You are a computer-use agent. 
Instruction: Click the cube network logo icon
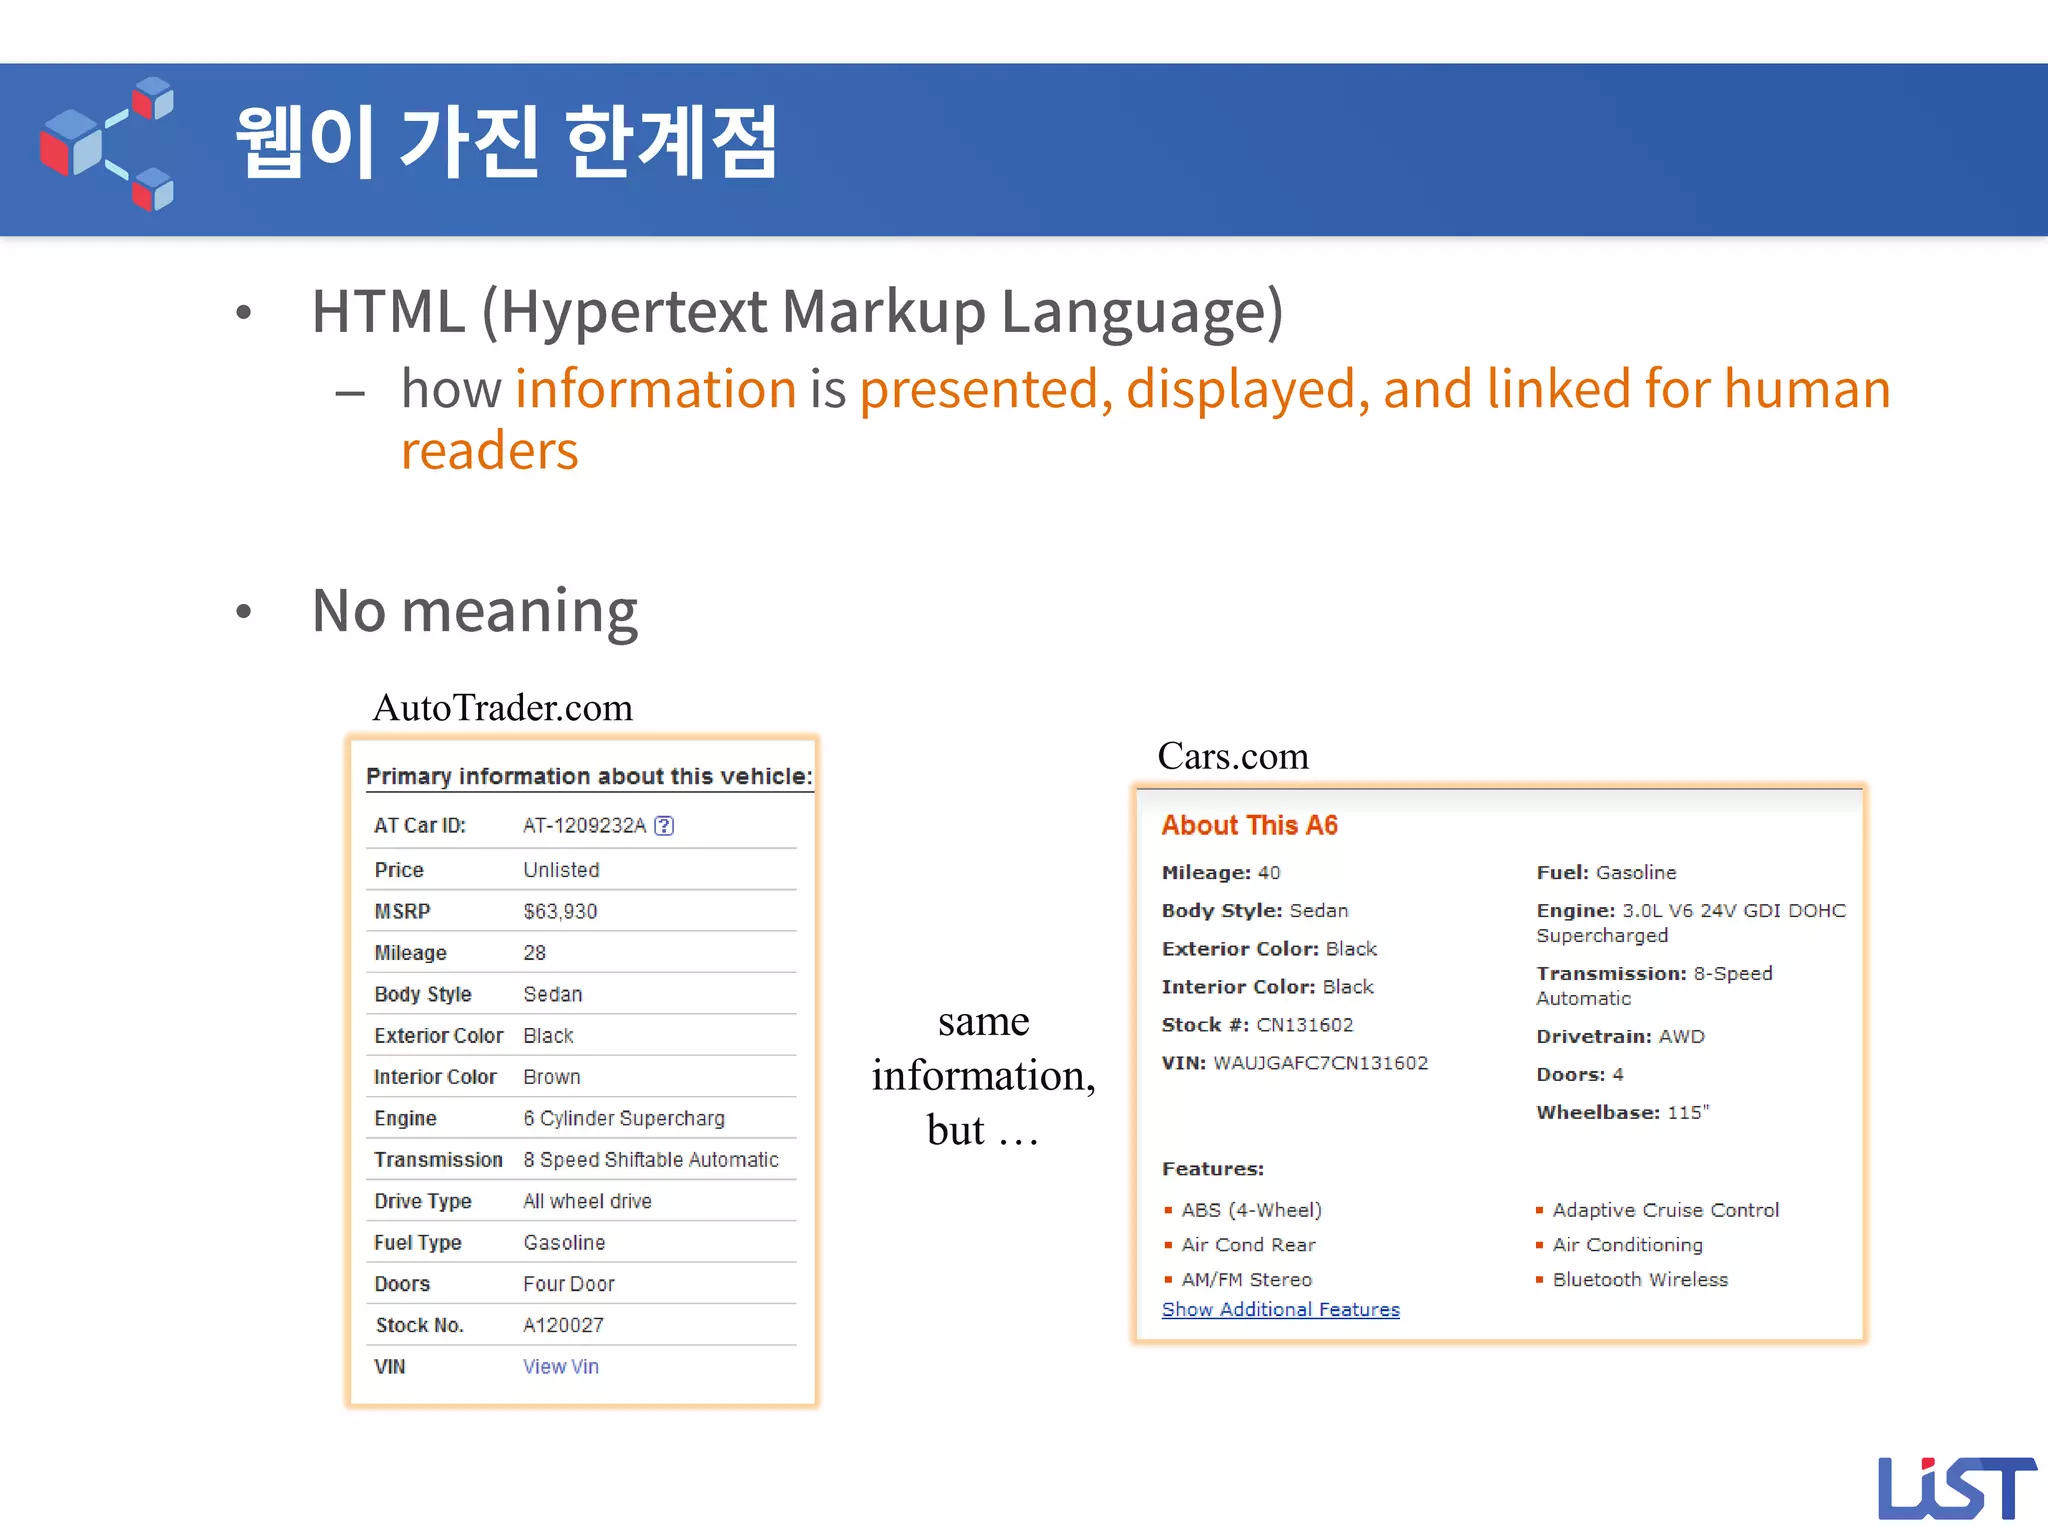click(x=107, y=144)
